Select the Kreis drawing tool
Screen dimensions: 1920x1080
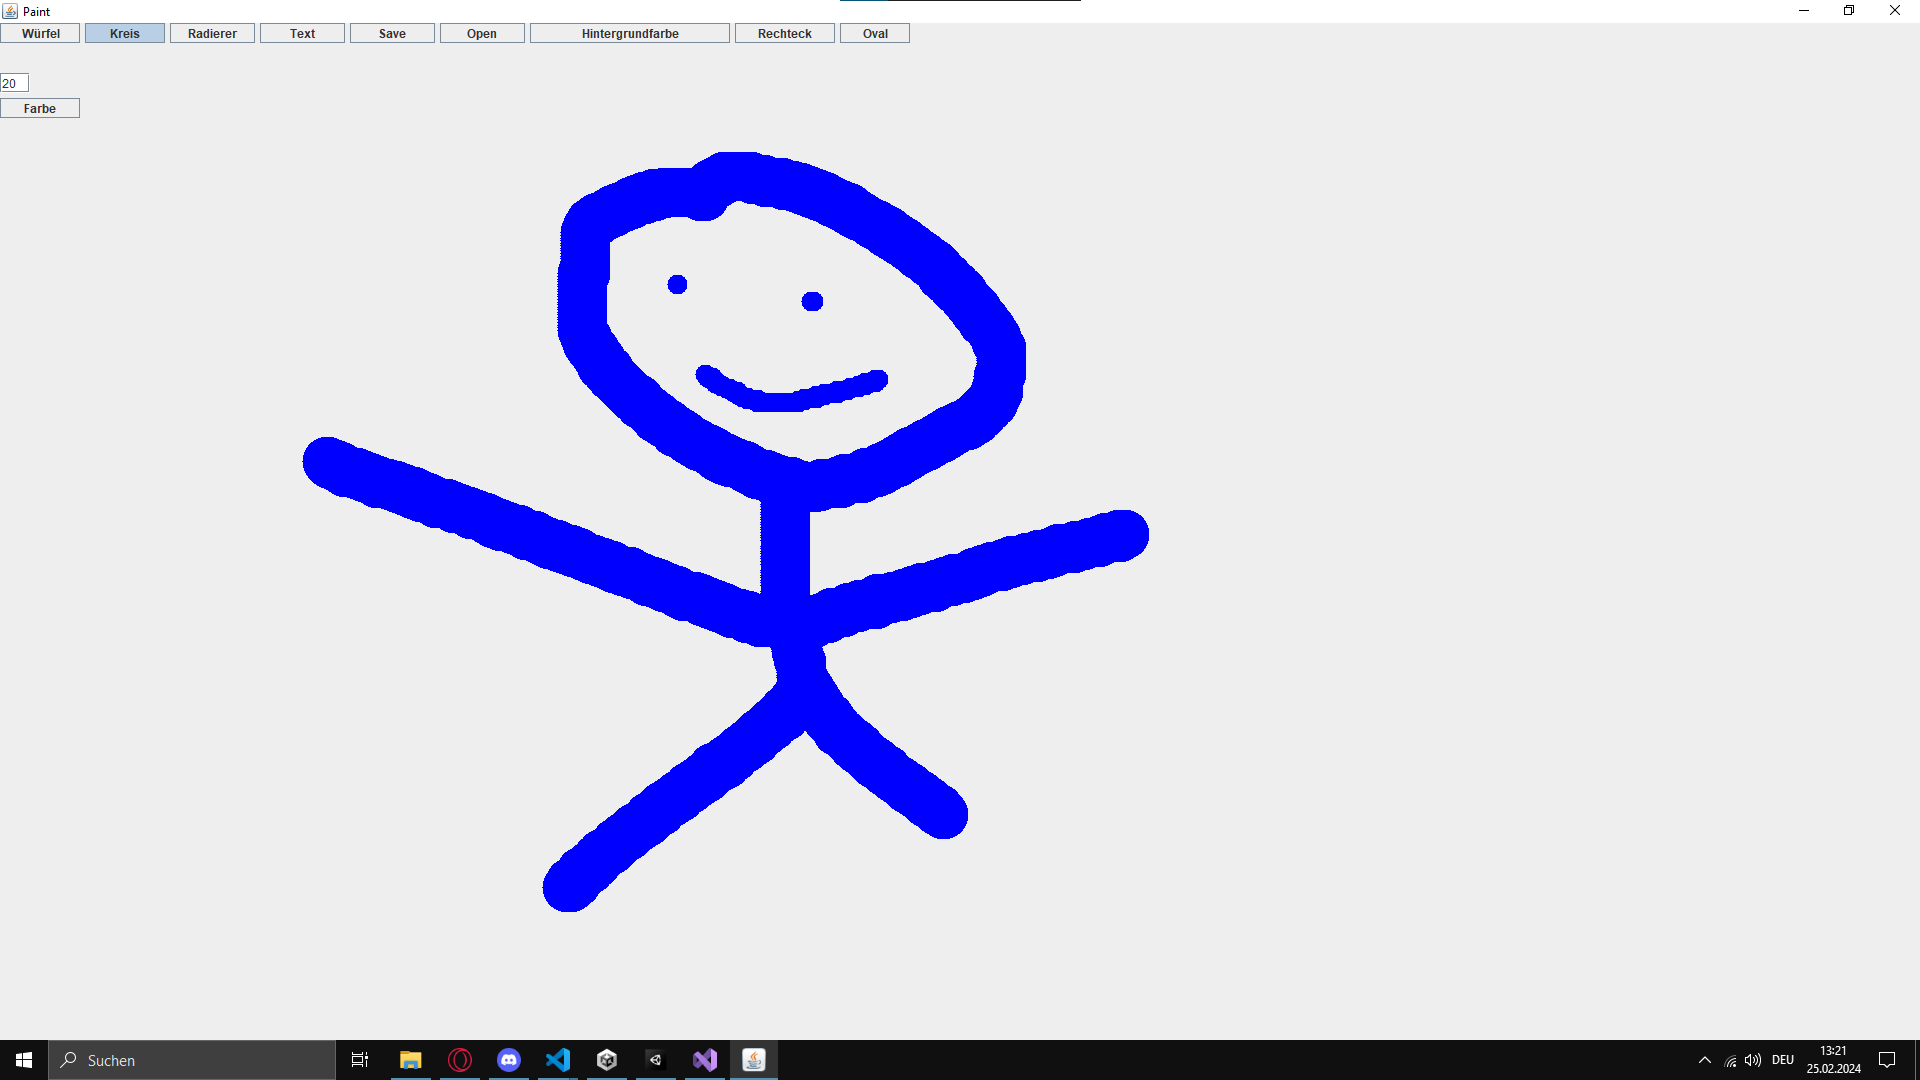[x=125, y=33]
